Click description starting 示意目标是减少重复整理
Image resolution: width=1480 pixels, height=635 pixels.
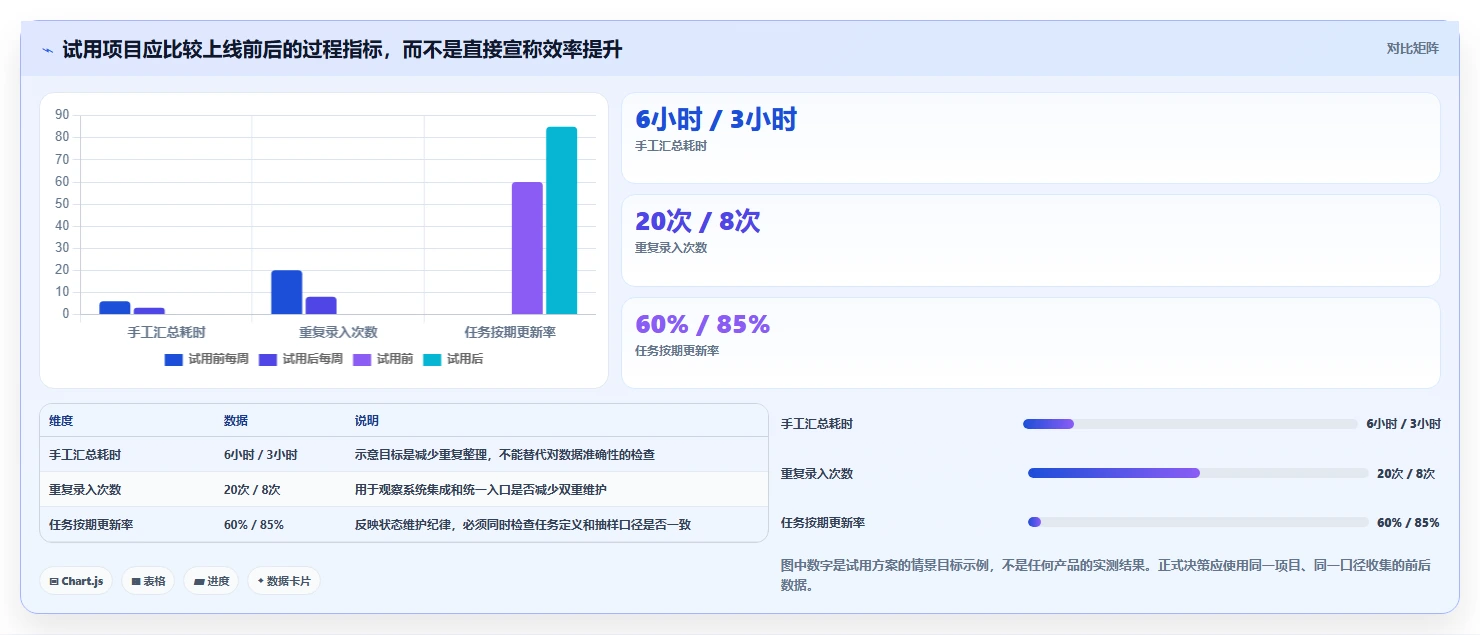[505, 455]
